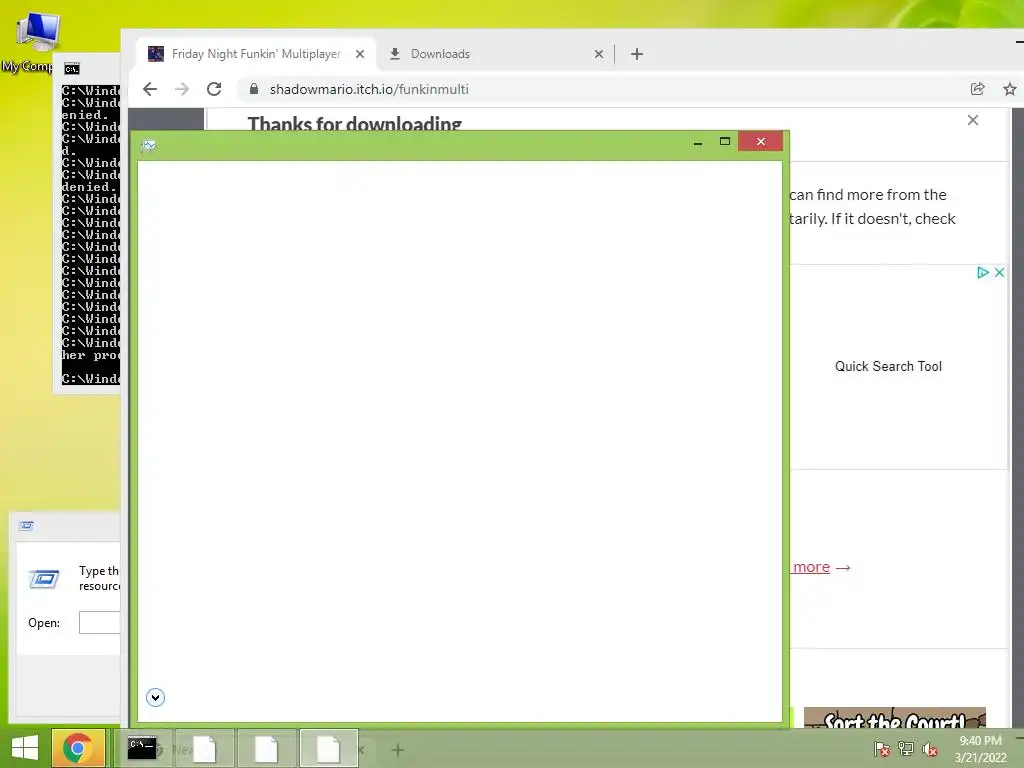Viewport: 1024px width, 768px height.
Task: Close the Downloads tab
Action: pyautogui.click(x=598, y=54)
